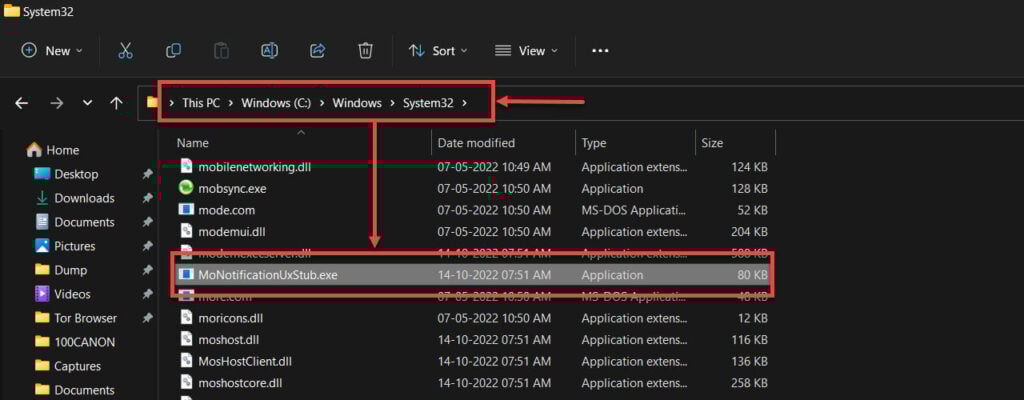The width and height of the screenshot is (1024, 400).
Task: Click the Share icon in toolbar
Action: coord(318,51)
